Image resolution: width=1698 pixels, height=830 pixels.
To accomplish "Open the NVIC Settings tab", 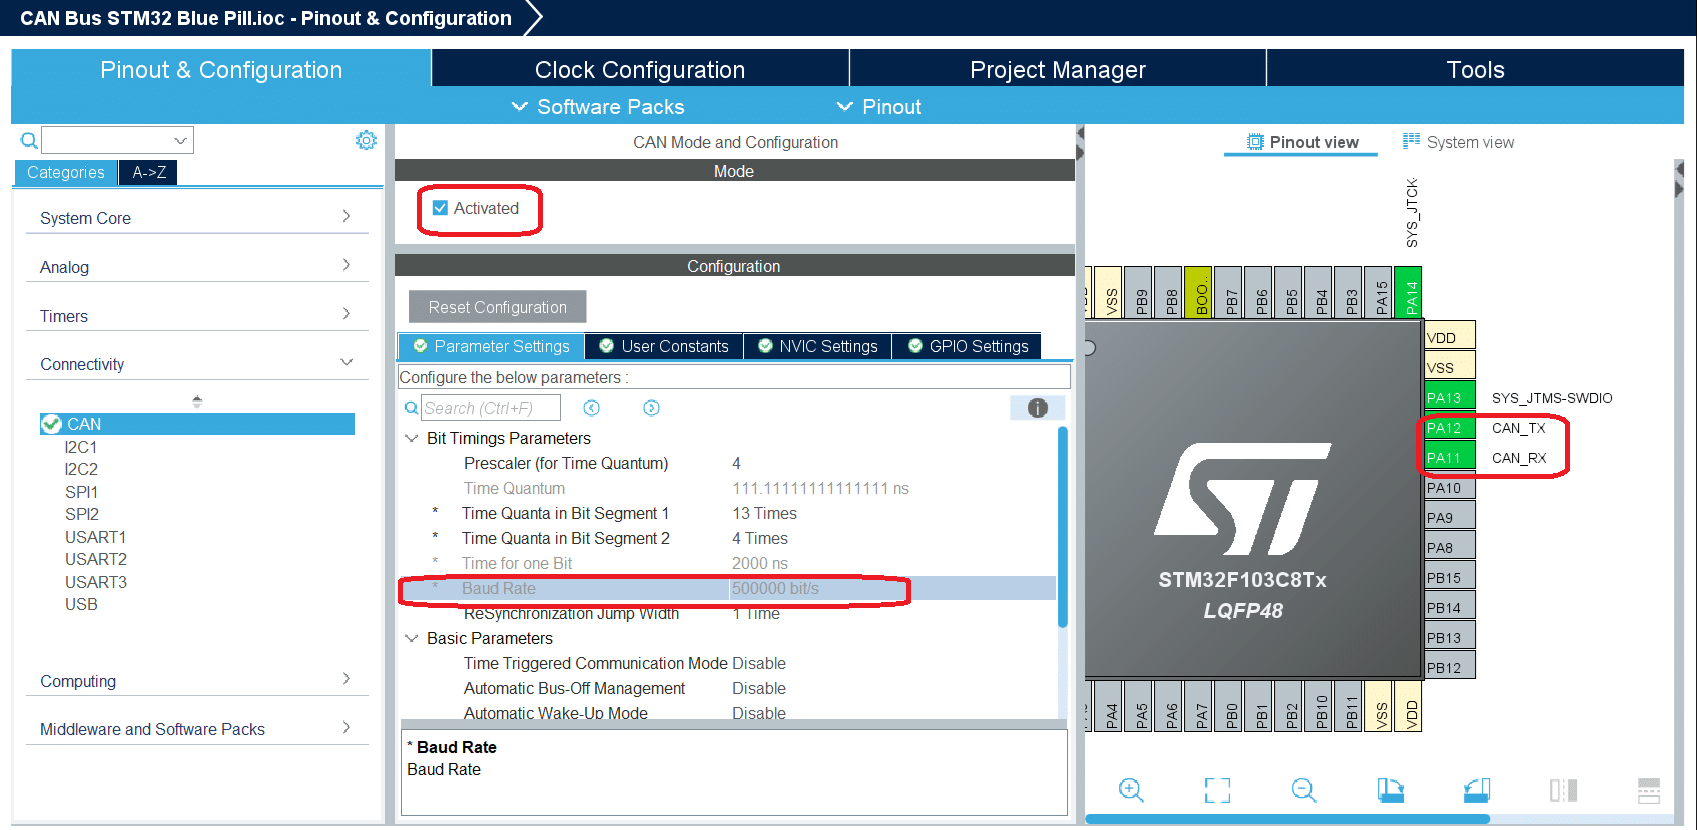I will pos(817,346).
